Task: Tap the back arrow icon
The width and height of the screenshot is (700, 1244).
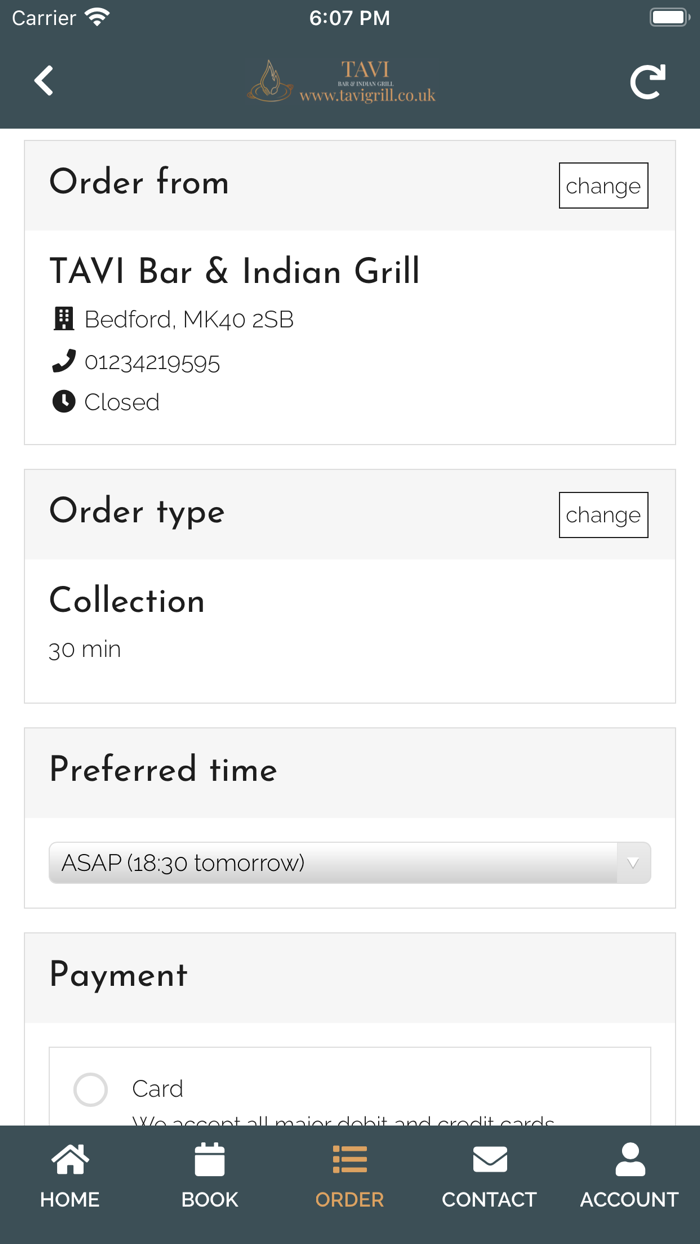Action: pyautogui.click(x=44, y=81)
